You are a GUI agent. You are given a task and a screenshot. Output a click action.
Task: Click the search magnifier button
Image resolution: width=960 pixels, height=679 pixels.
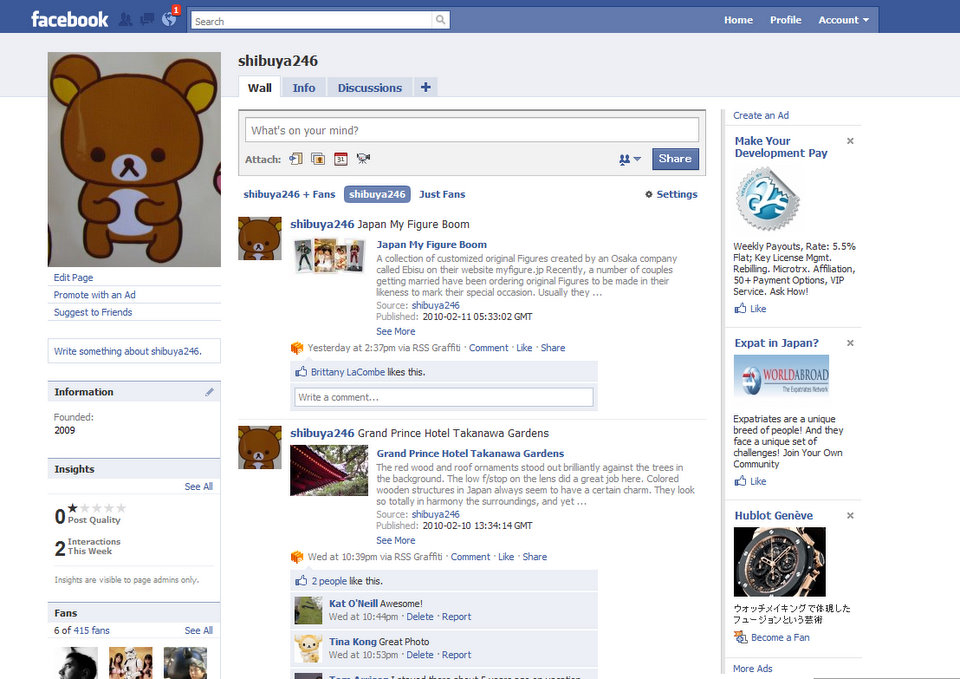tap(440, 20)
